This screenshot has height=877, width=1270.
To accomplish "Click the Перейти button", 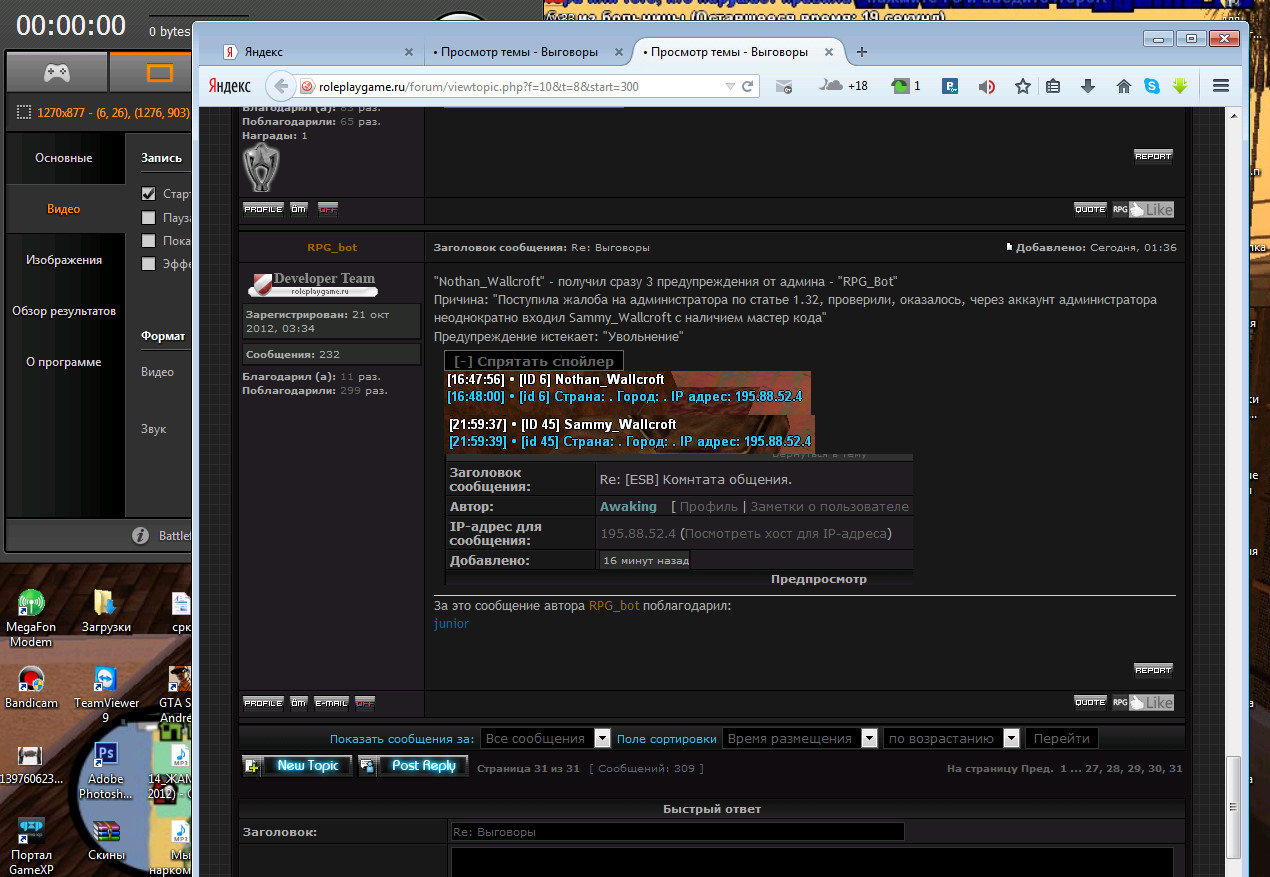I will point(1062,738).
